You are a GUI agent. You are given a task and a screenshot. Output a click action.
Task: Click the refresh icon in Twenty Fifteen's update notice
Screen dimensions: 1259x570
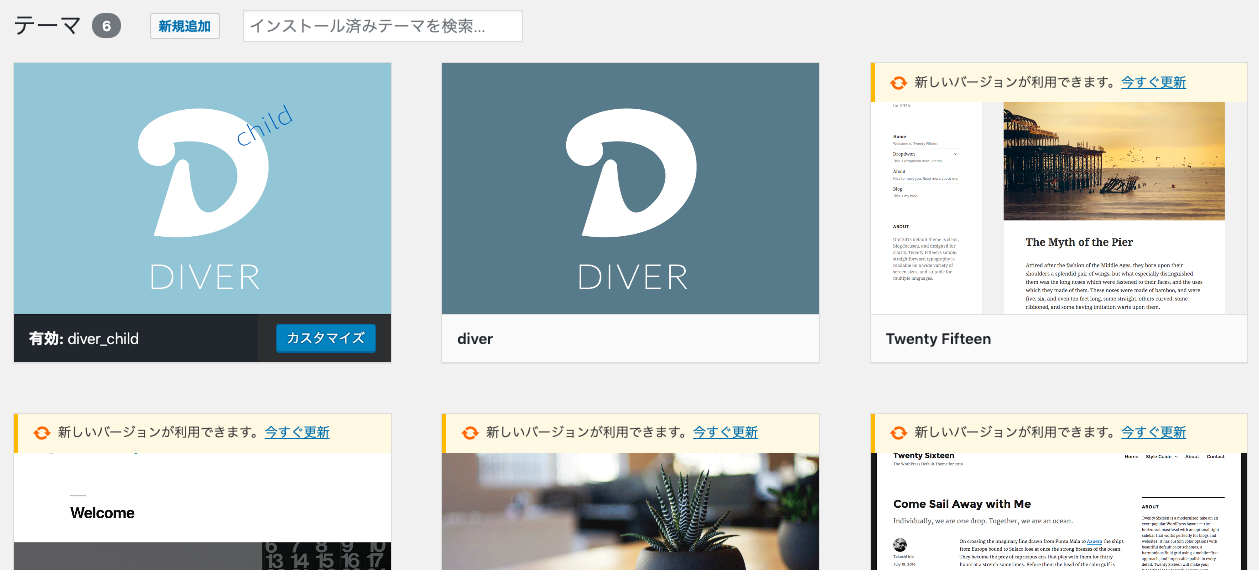898,83
